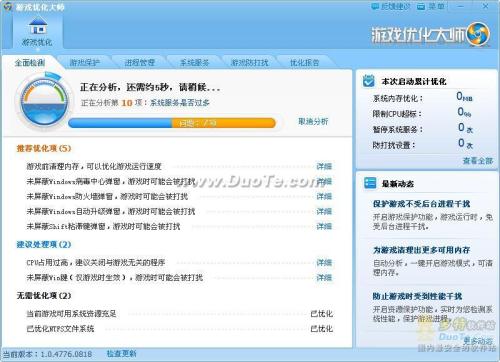Viewport: 500px width, 362px height.
Task: Click 检查更新 in status bar
Action: (x=122, y=354)
